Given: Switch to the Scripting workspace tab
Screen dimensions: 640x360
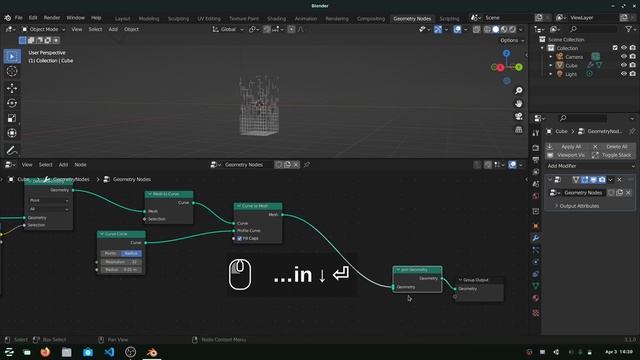Looking at the screenshot, I should pyautogui.click(x=449, y=18).
